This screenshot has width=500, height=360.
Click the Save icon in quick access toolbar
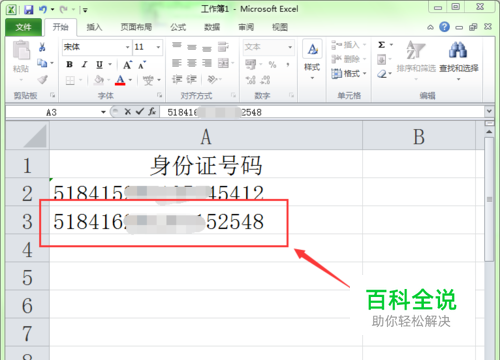point(29,9)
